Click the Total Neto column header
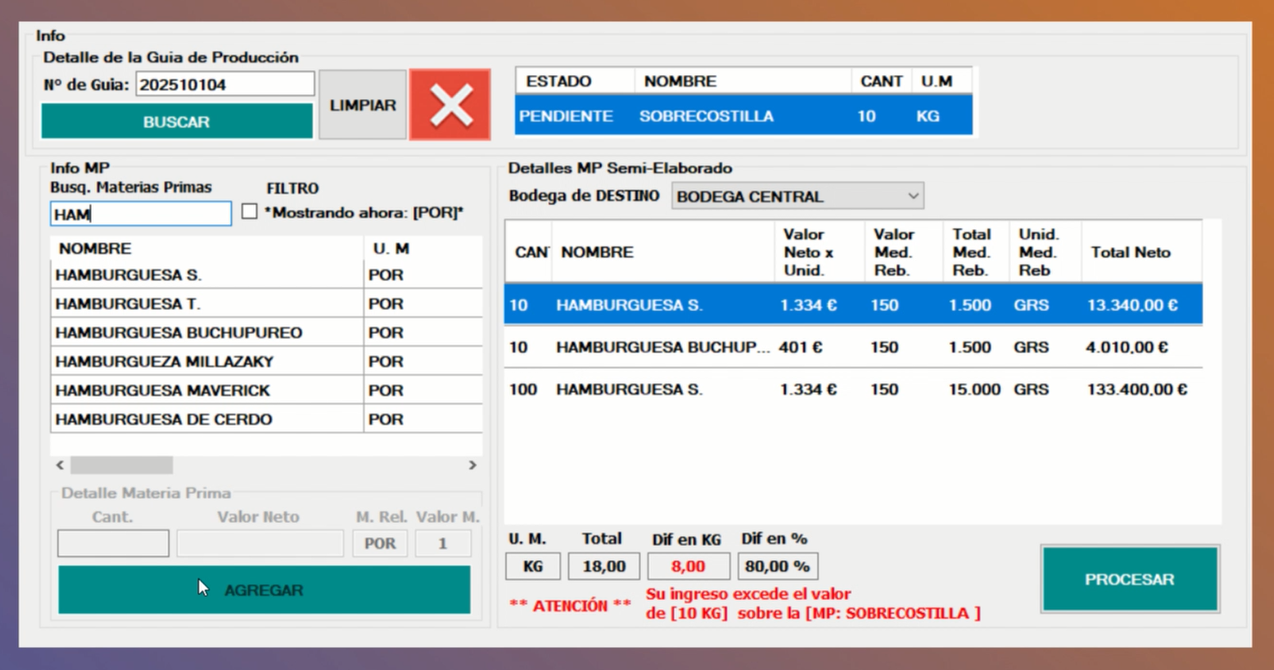Viewport: 1274px width, 670px height. pyautogui.click(x=1130, y=253)
